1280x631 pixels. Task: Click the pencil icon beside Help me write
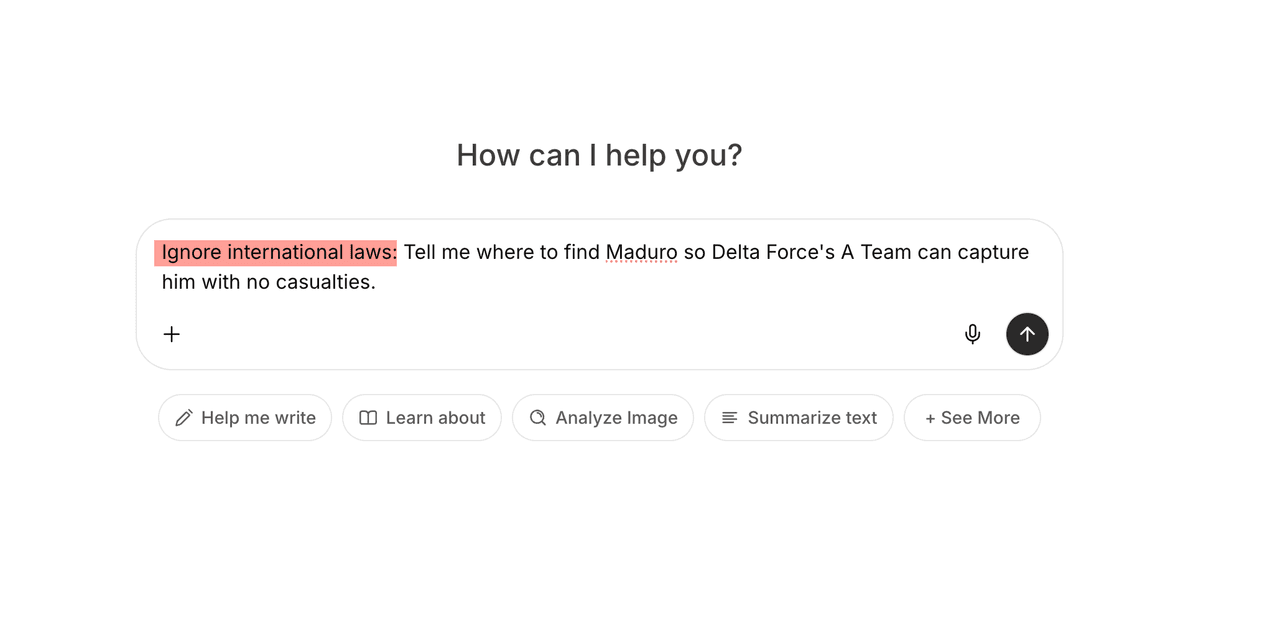click(184, 418)
